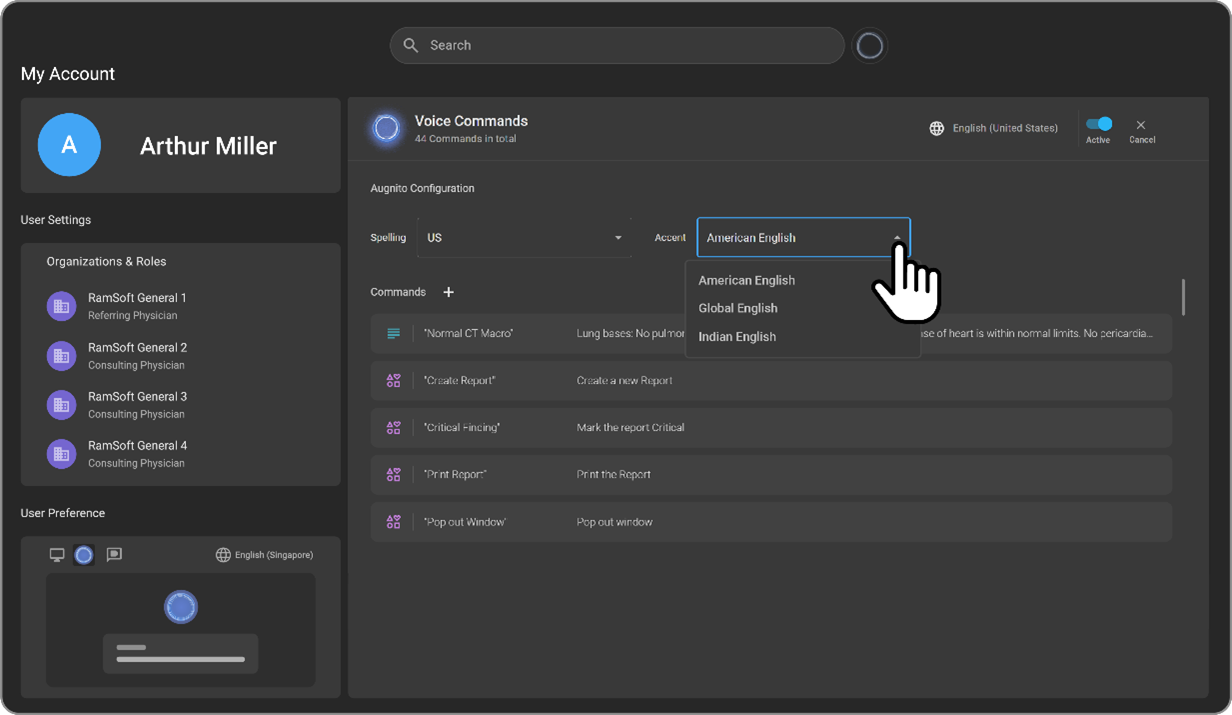Open the Create Report command row
The width and height of the screenshot is (1232, 715).
(770, 381)
